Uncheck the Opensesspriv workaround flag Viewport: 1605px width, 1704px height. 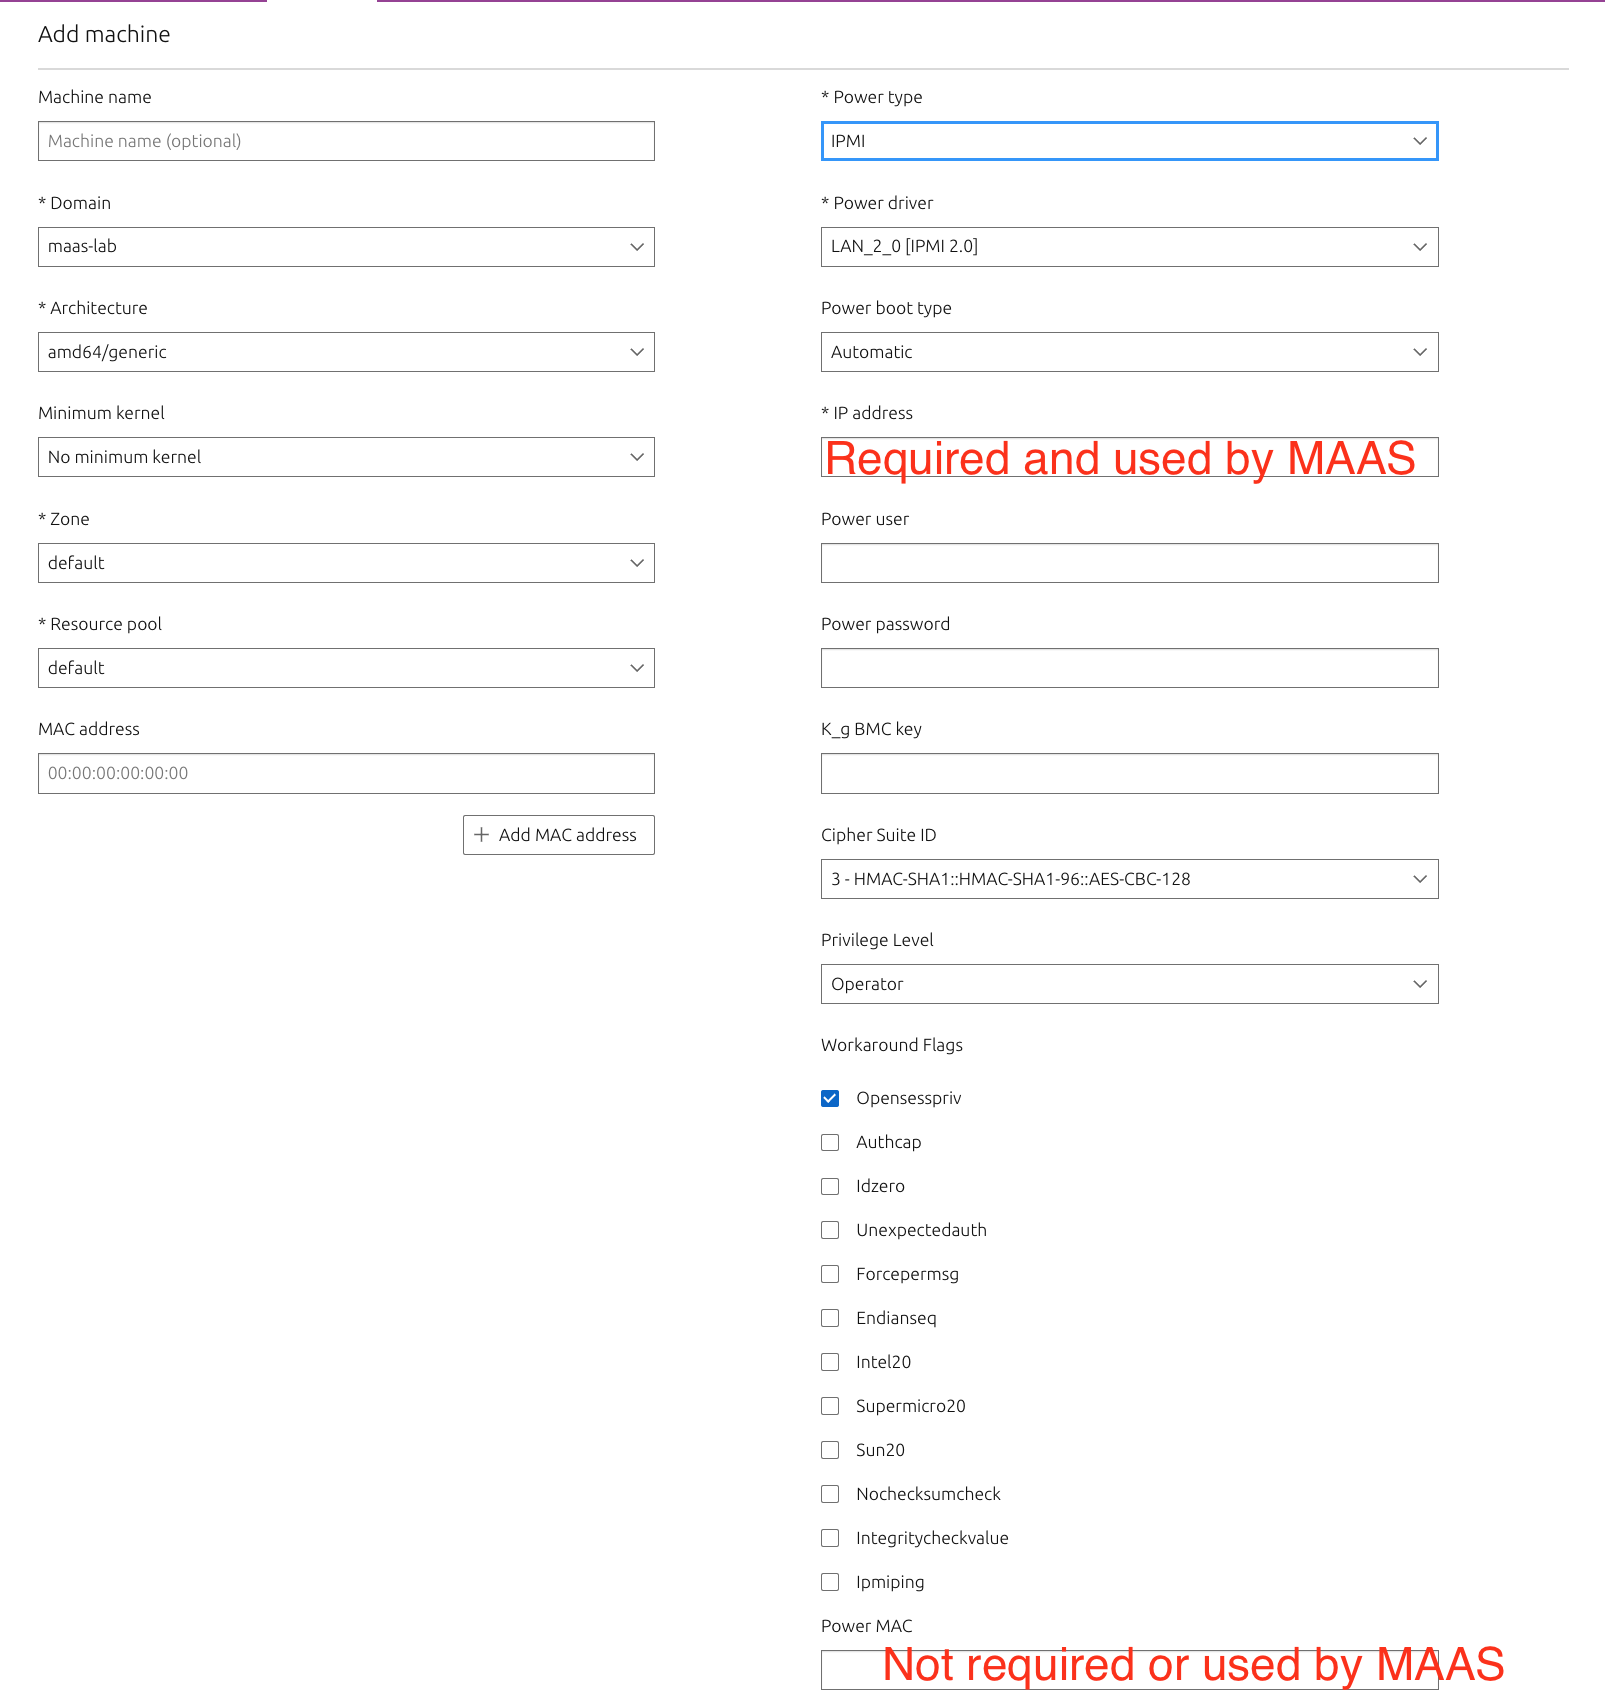[x=830, y=1098]
